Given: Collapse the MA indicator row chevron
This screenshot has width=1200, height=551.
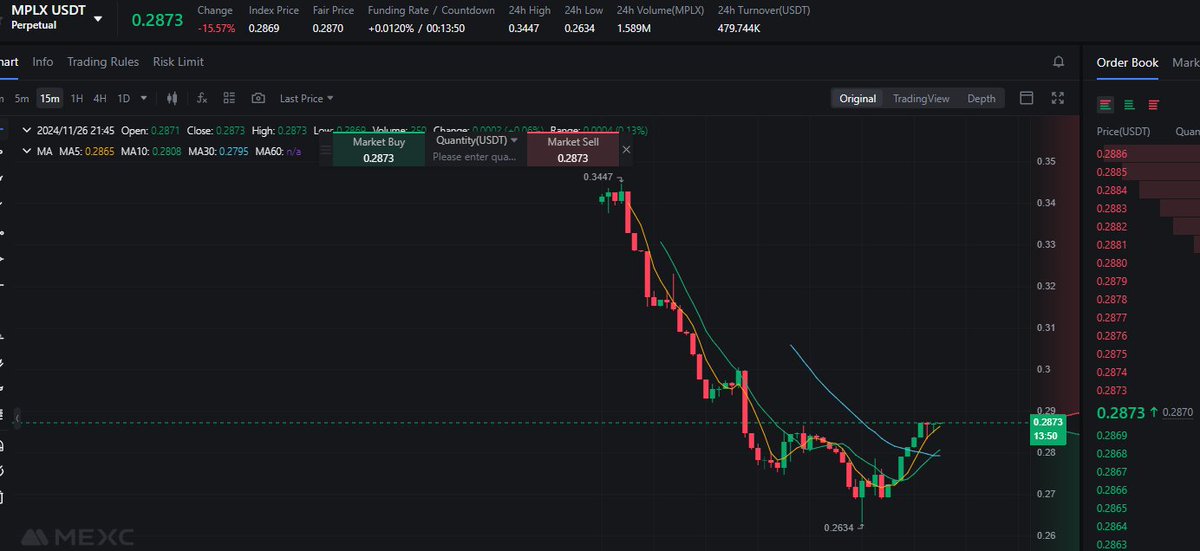Looking at the screenshot, I should pyautogui.click(x=26, y=151).
